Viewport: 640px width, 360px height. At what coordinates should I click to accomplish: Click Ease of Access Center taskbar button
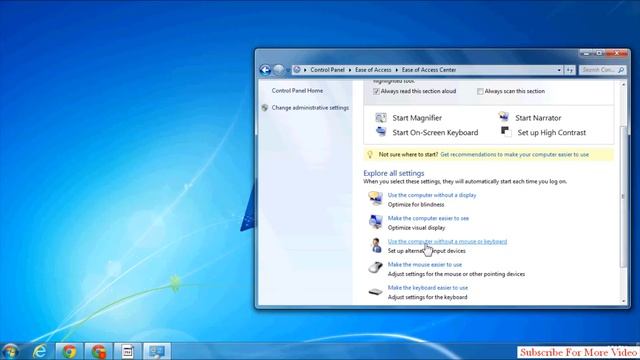pos(157,351)
